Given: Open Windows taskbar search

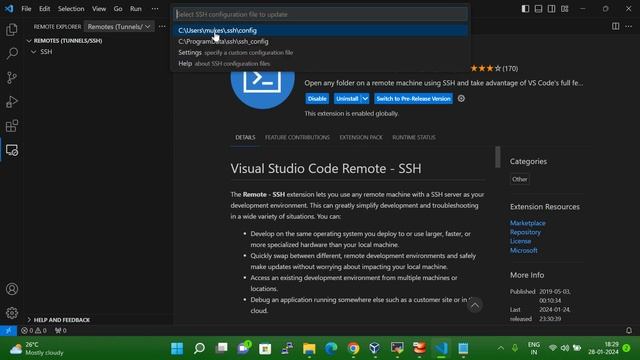Looking at the screenshot, I should click(x=199, y=349).
